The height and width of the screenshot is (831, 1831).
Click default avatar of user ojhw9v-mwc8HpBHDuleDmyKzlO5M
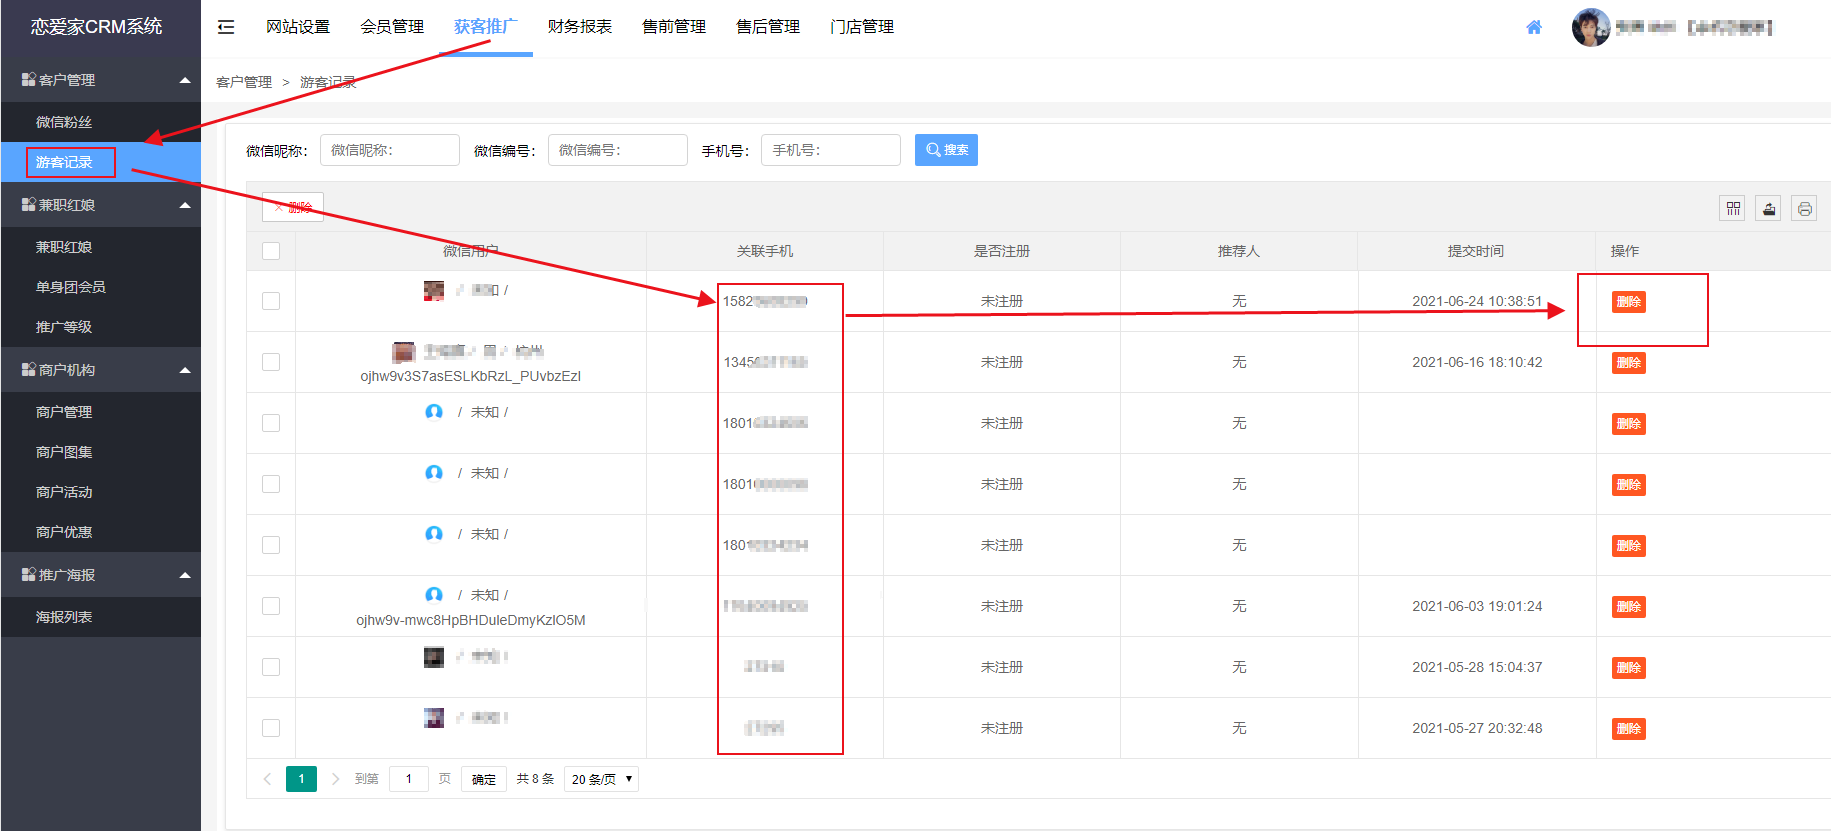(x=434, y=595)
